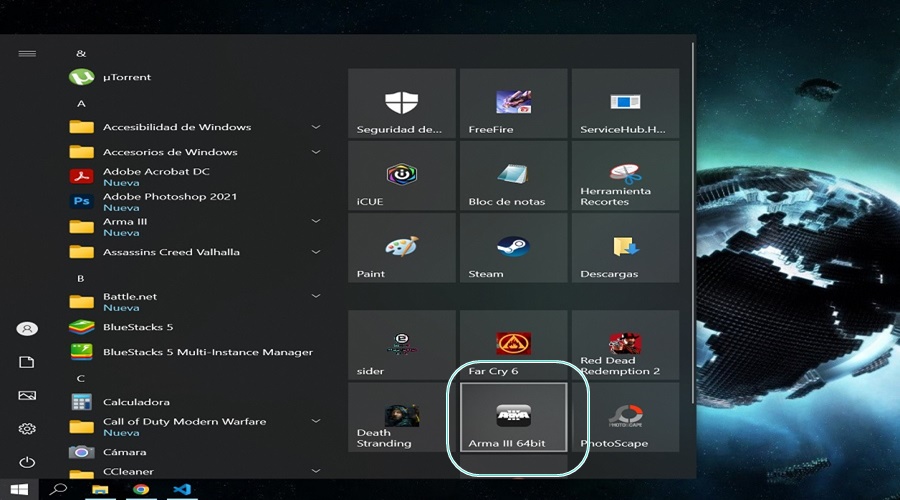Click the B section letter header
This screenshot has width=900, height=500.
(x=80, y=278)
